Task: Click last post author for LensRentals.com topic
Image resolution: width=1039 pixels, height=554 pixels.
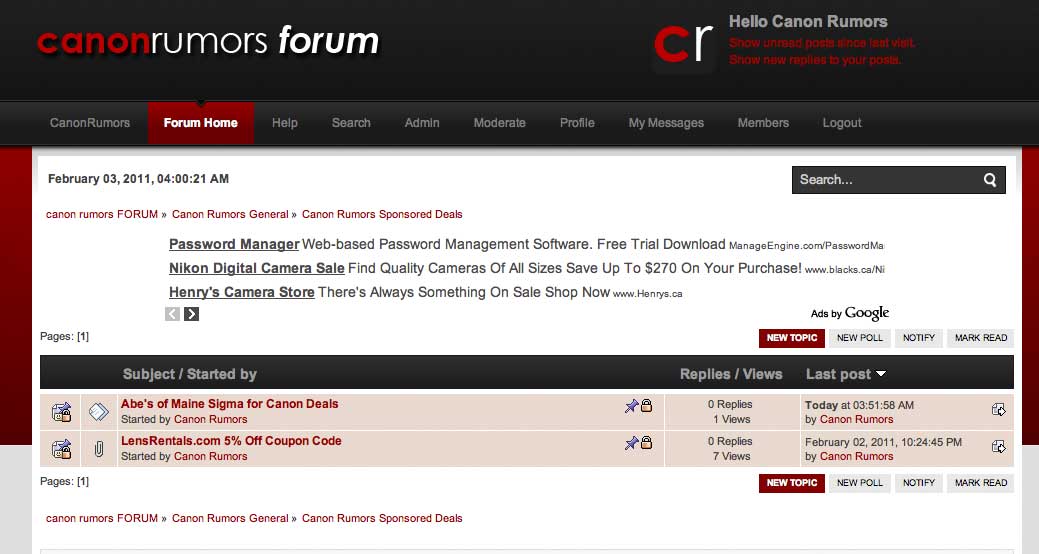Action: click(x=857, y=457)
